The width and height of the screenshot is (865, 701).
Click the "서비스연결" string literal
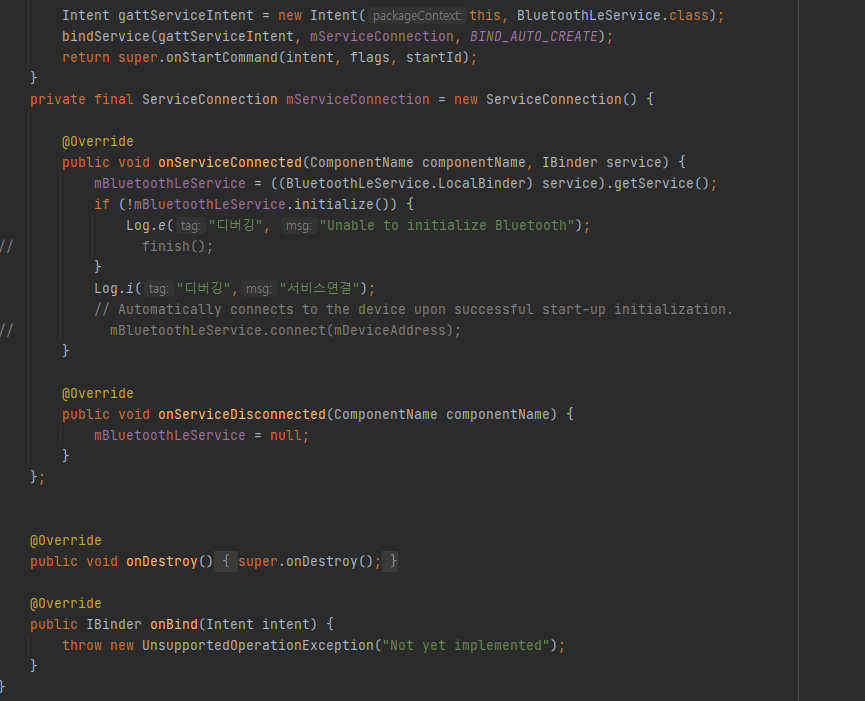coord(319,288)
